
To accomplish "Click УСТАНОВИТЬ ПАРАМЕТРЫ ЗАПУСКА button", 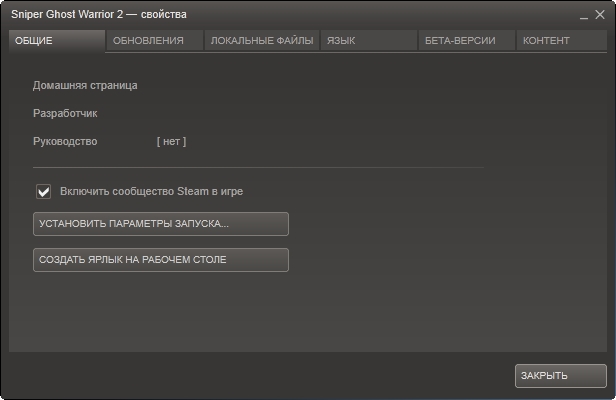I will tap(161, 224).
